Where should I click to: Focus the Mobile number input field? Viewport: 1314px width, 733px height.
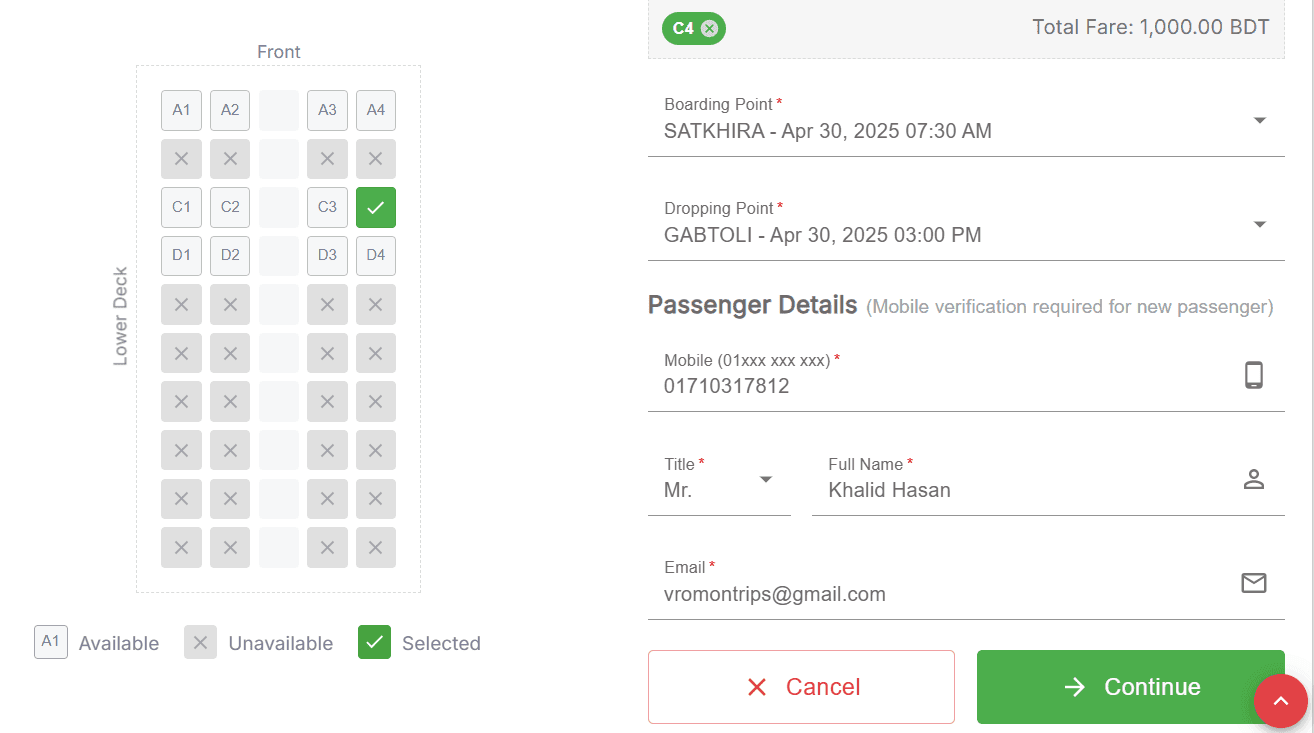click(x=966, y=375)
